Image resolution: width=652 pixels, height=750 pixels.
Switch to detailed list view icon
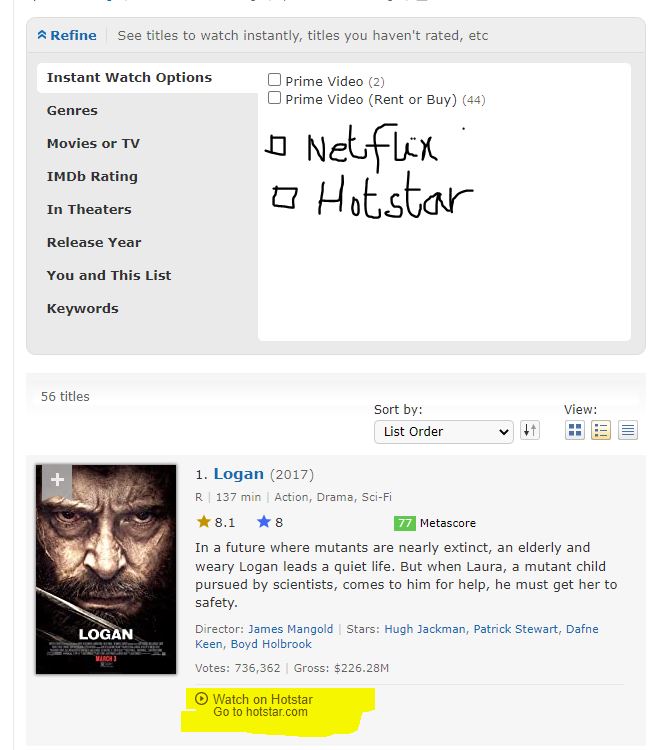601,431
